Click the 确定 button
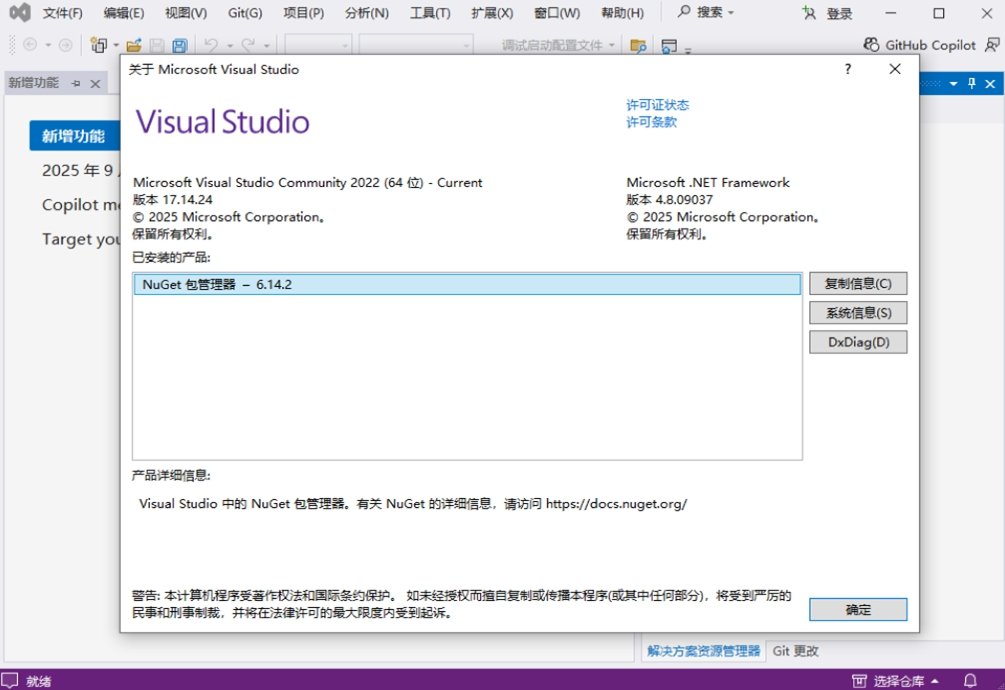The image size is (1005, 690). point(858,609)
